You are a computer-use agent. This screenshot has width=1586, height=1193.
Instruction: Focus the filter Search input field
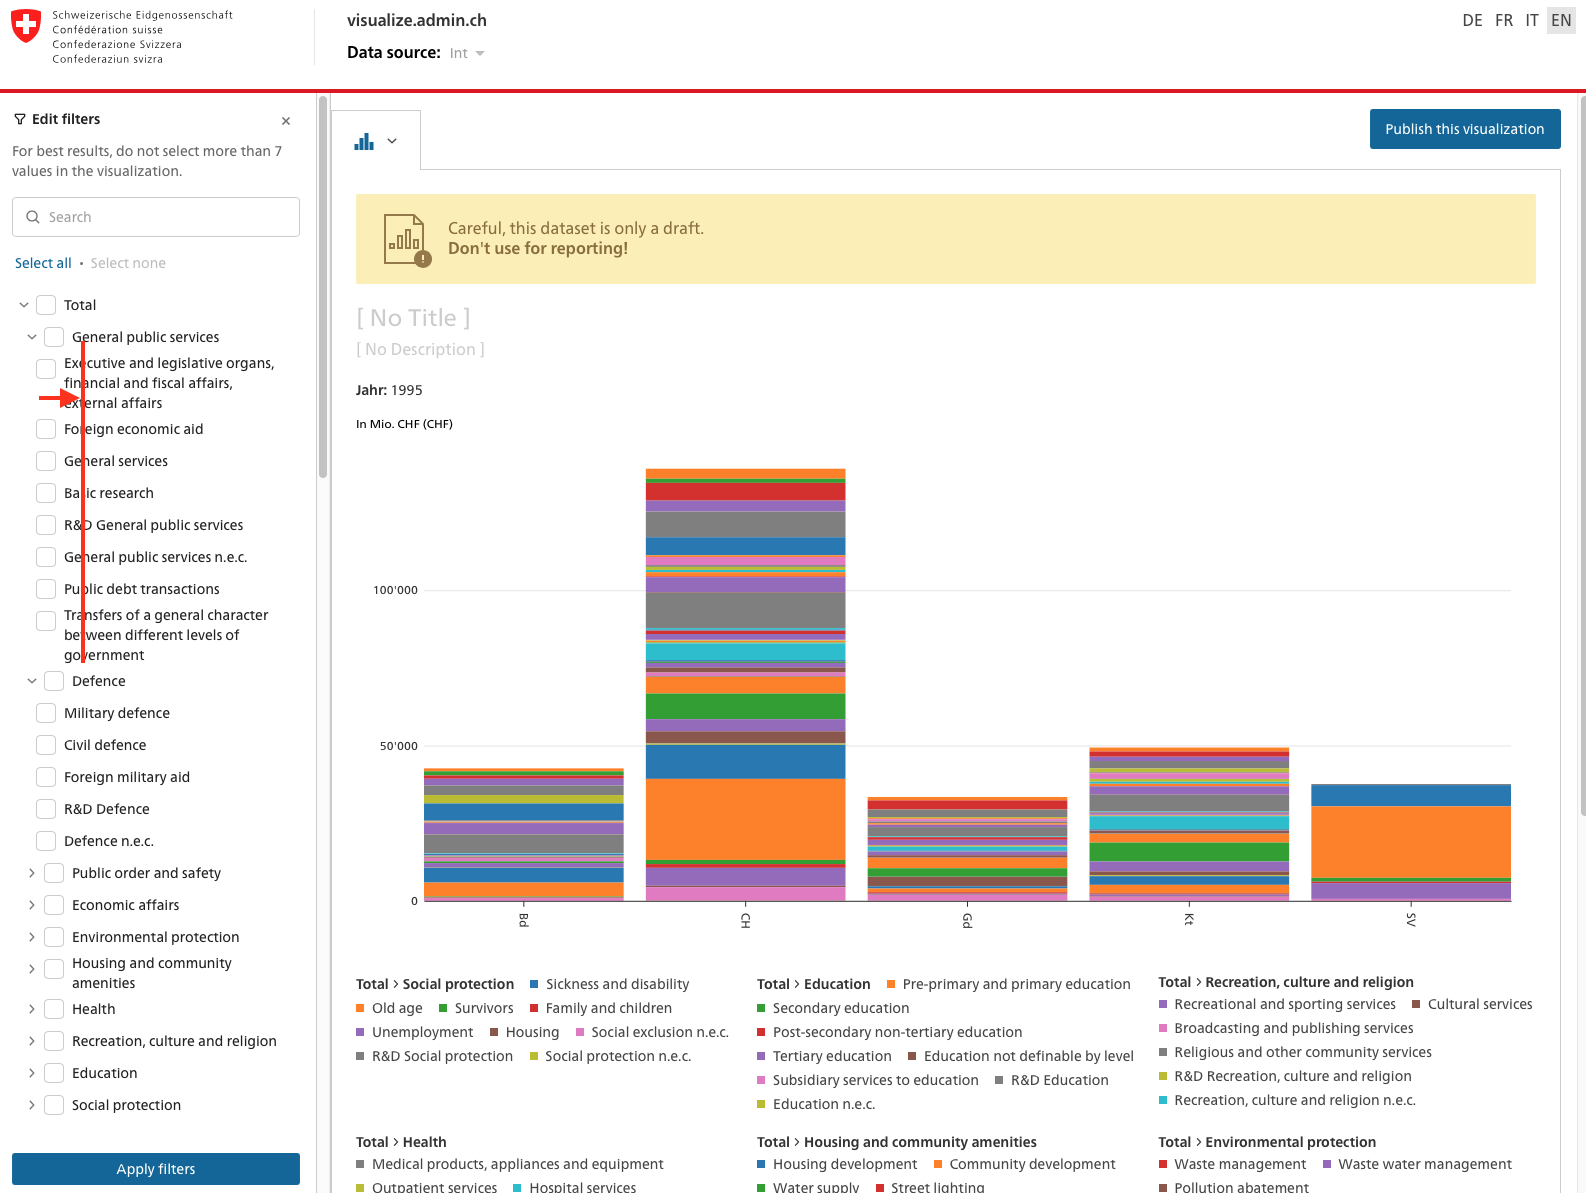click(156, 217)
